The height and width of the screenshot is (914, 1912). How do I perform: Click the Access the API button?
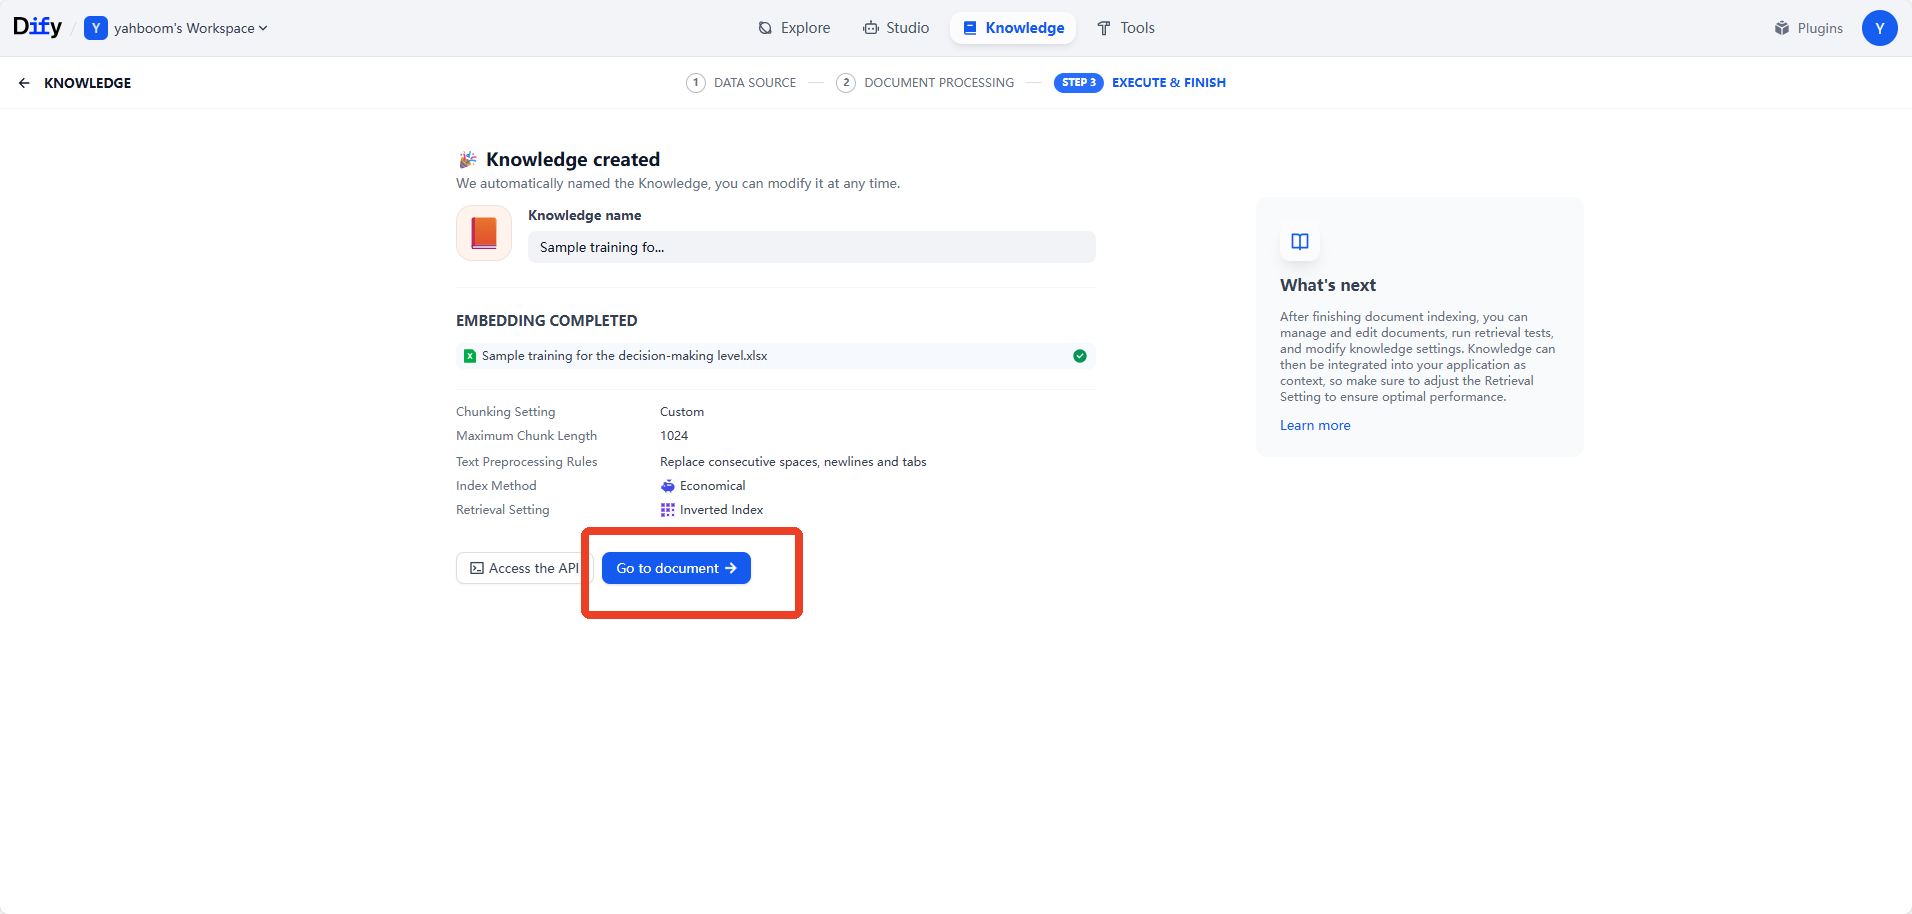[525, 568]
